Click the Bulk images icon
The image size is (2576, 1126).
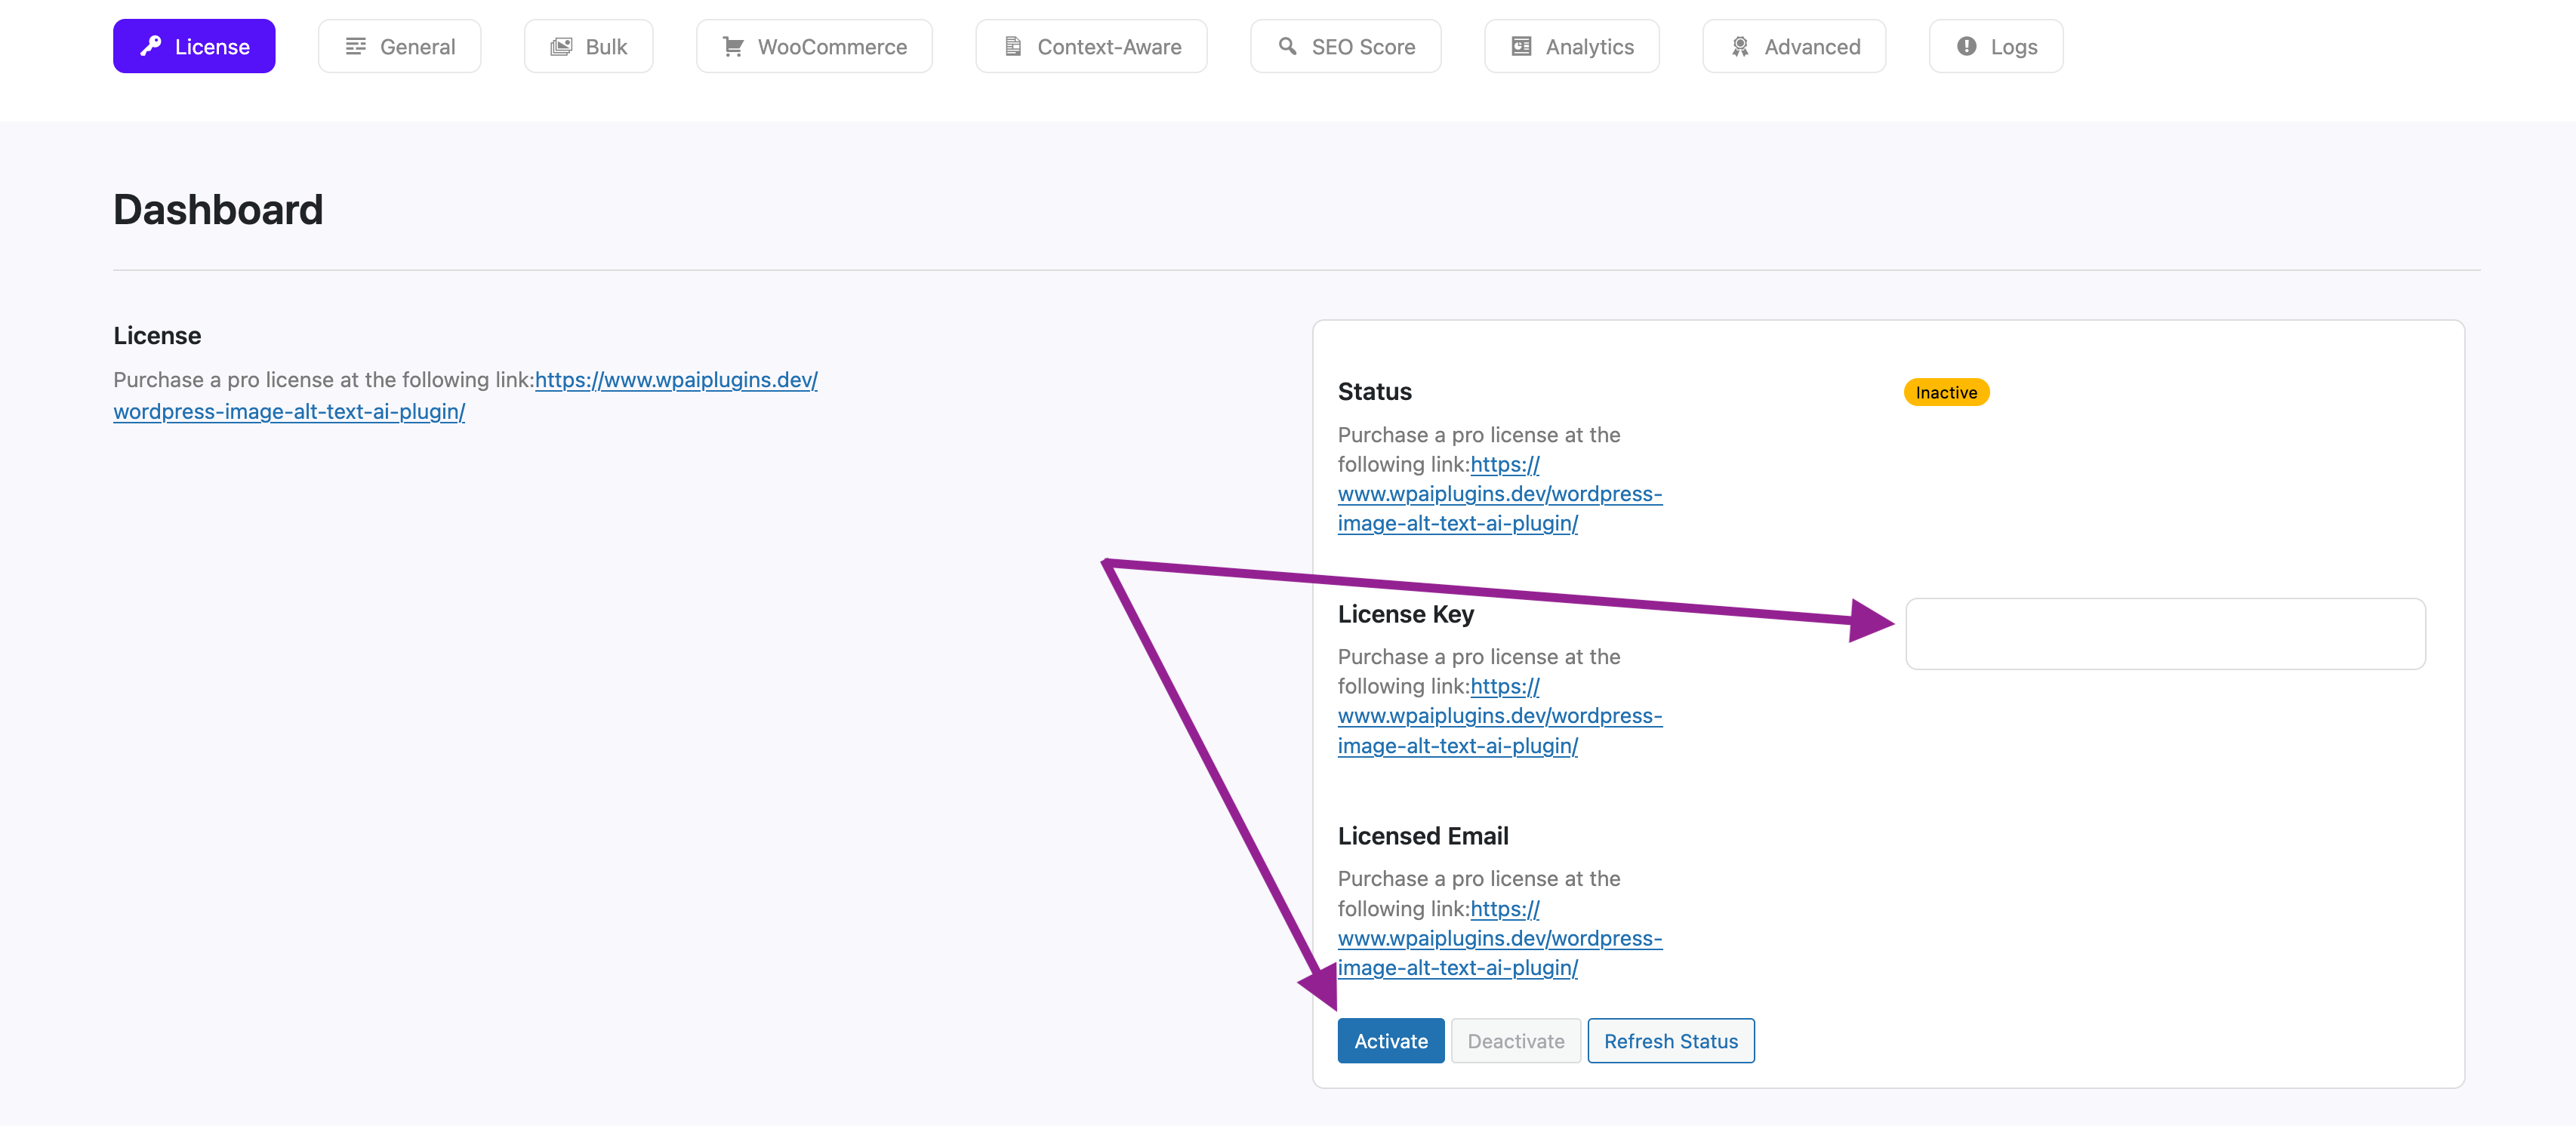click(x=561, y=46)
